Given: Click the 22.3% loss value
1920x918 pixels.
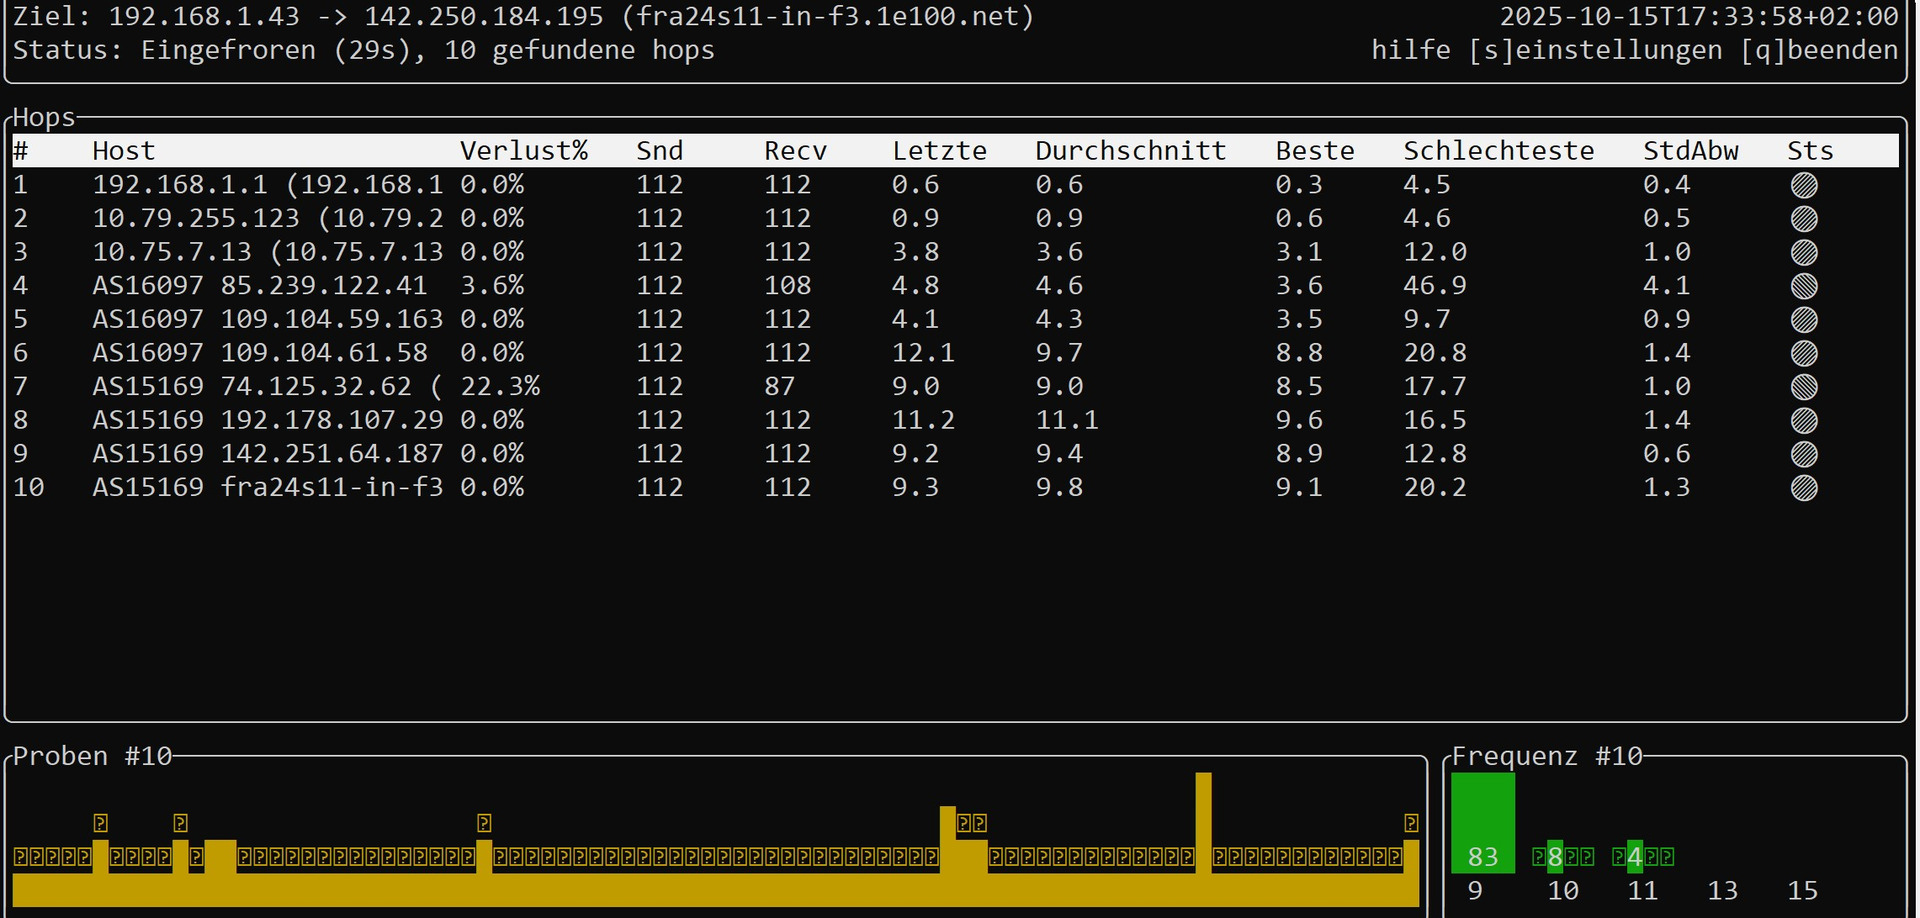Looking at the screenshot, I should pos(500,387).
